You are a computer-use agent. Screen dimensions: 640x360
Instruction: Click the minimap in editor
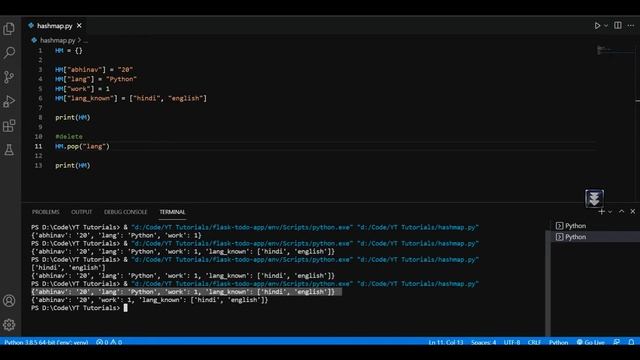(616, 51)
